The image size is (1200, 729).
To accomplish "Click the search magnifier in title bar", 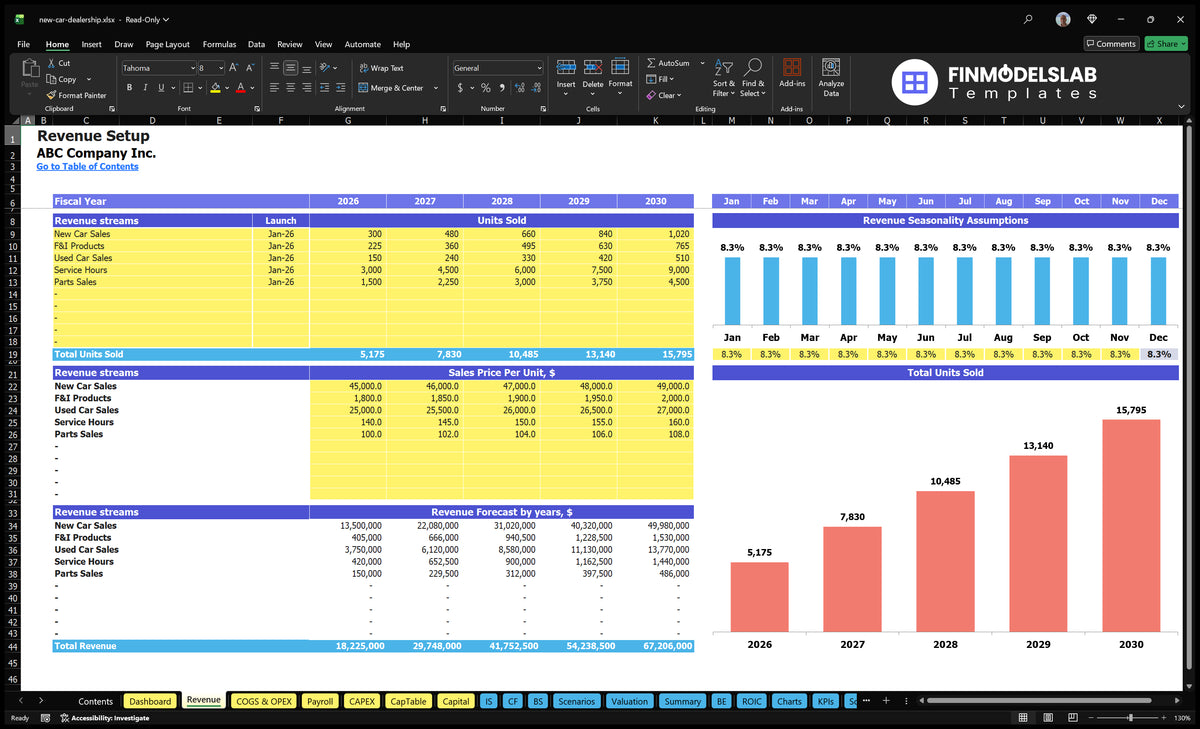I will click(1029, 19).
